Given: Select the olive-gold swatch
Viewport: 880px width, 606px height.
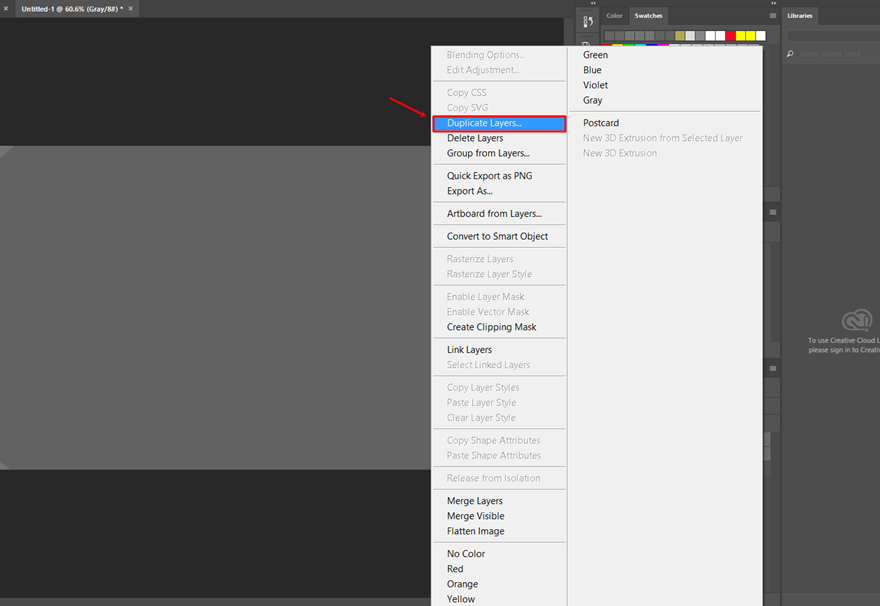Looking at the screenshot, I should (x=680, y=36).
